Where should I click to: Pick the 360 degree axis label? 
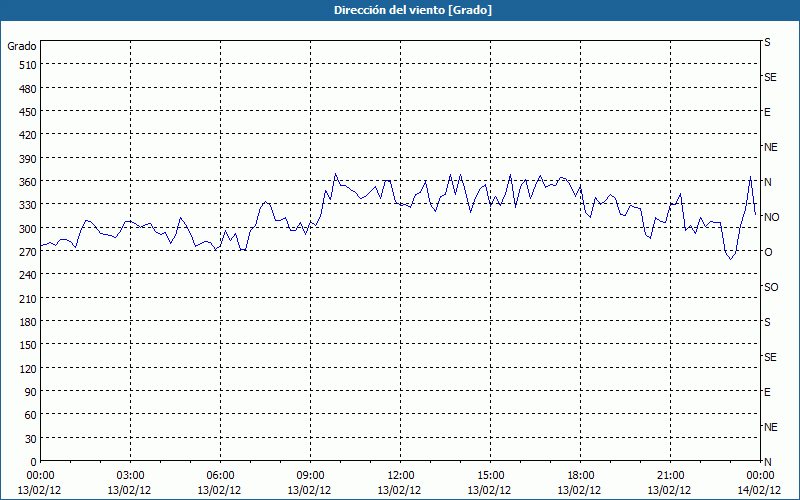tap(28, 182)
